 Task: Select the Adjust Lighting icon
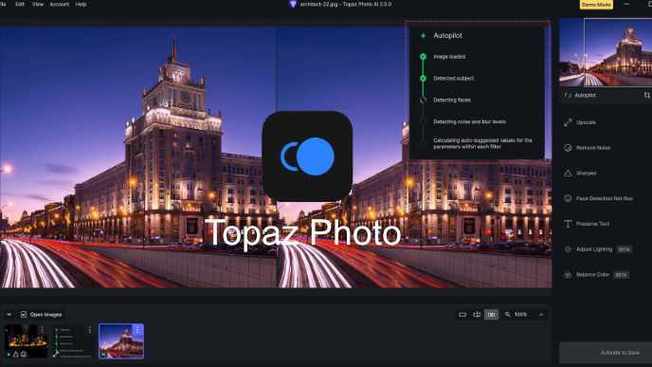pos(568,249)
